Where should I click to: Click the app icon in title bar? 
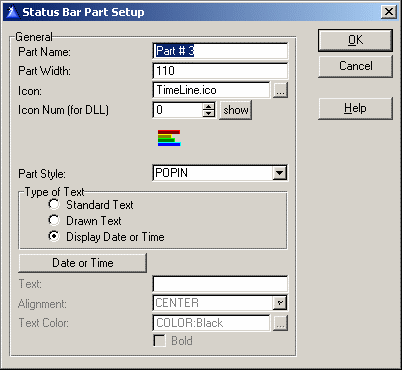[x=13, y=12]
